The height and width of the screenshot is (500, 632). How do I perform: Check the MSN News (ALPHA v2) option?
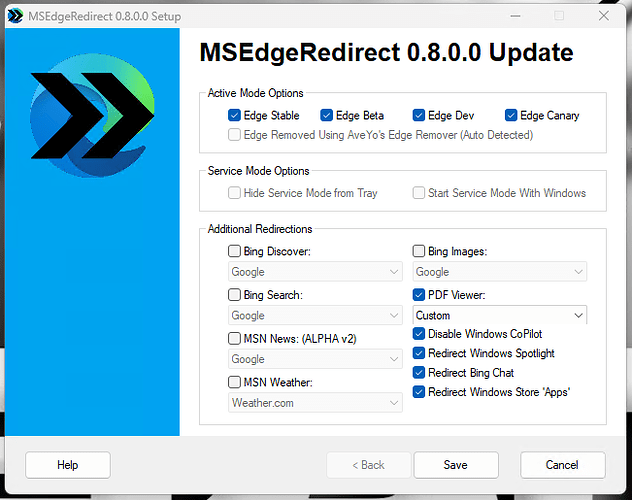(x=234, y=339)
